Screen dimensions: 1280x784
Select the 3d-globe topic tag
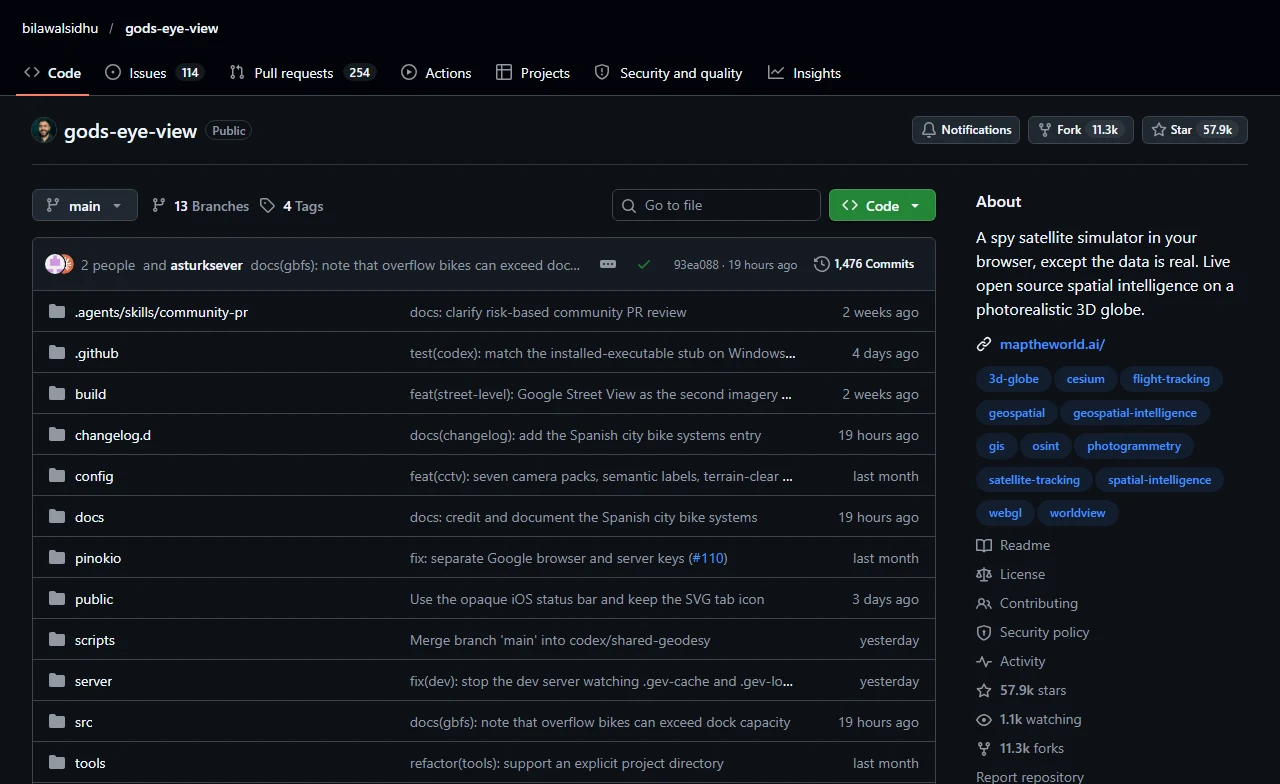pos(1014,379)
